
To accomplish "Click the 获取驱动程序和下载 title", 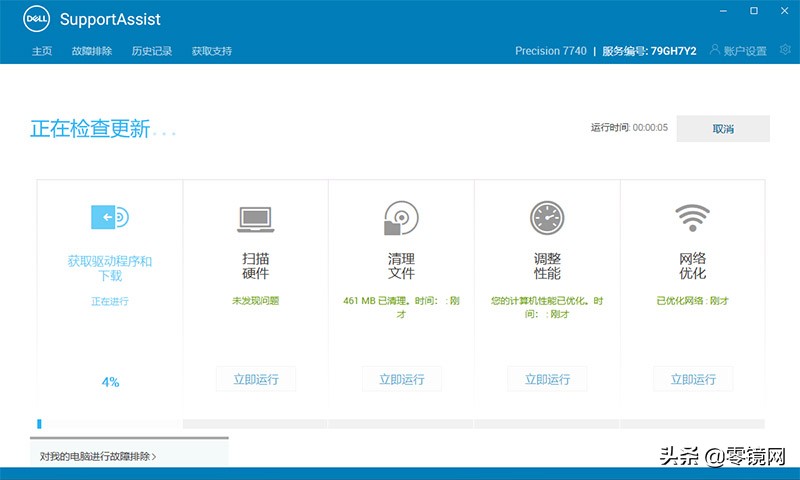I will click(x=110, y=268).
